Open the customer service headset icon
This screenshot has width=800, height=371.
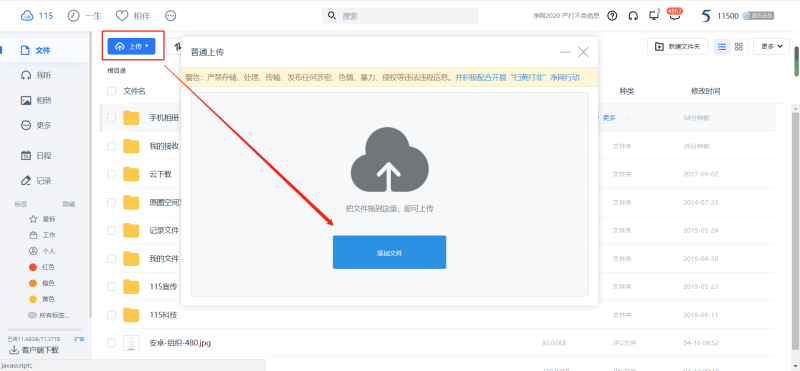(x=633, y=16)
